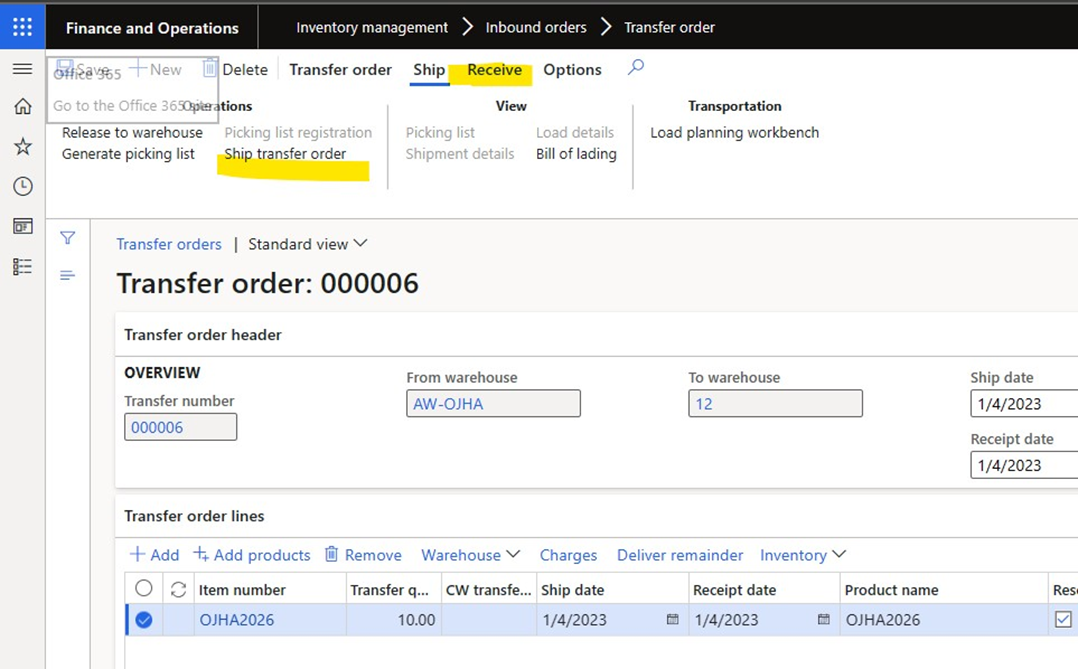Image resolution: width=1078 pixels, height=669 pixels.
Task: Click Inbound orders breadcrumb
Action: [536, 28]
